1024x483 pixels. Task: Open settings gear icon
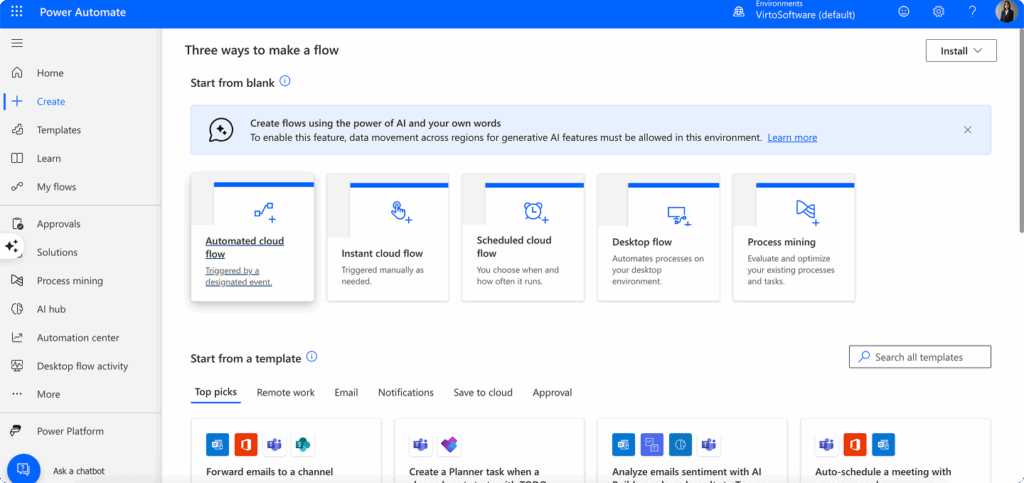938,12
